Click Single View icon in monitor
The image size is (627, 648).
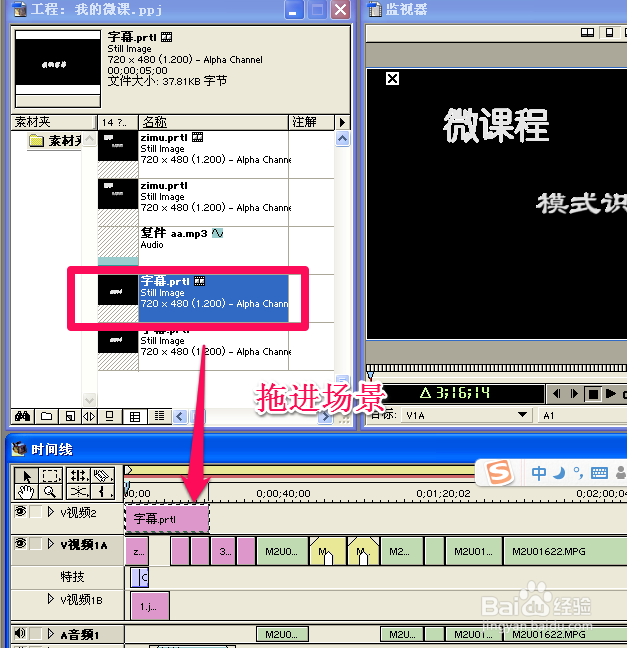[610, 33]
